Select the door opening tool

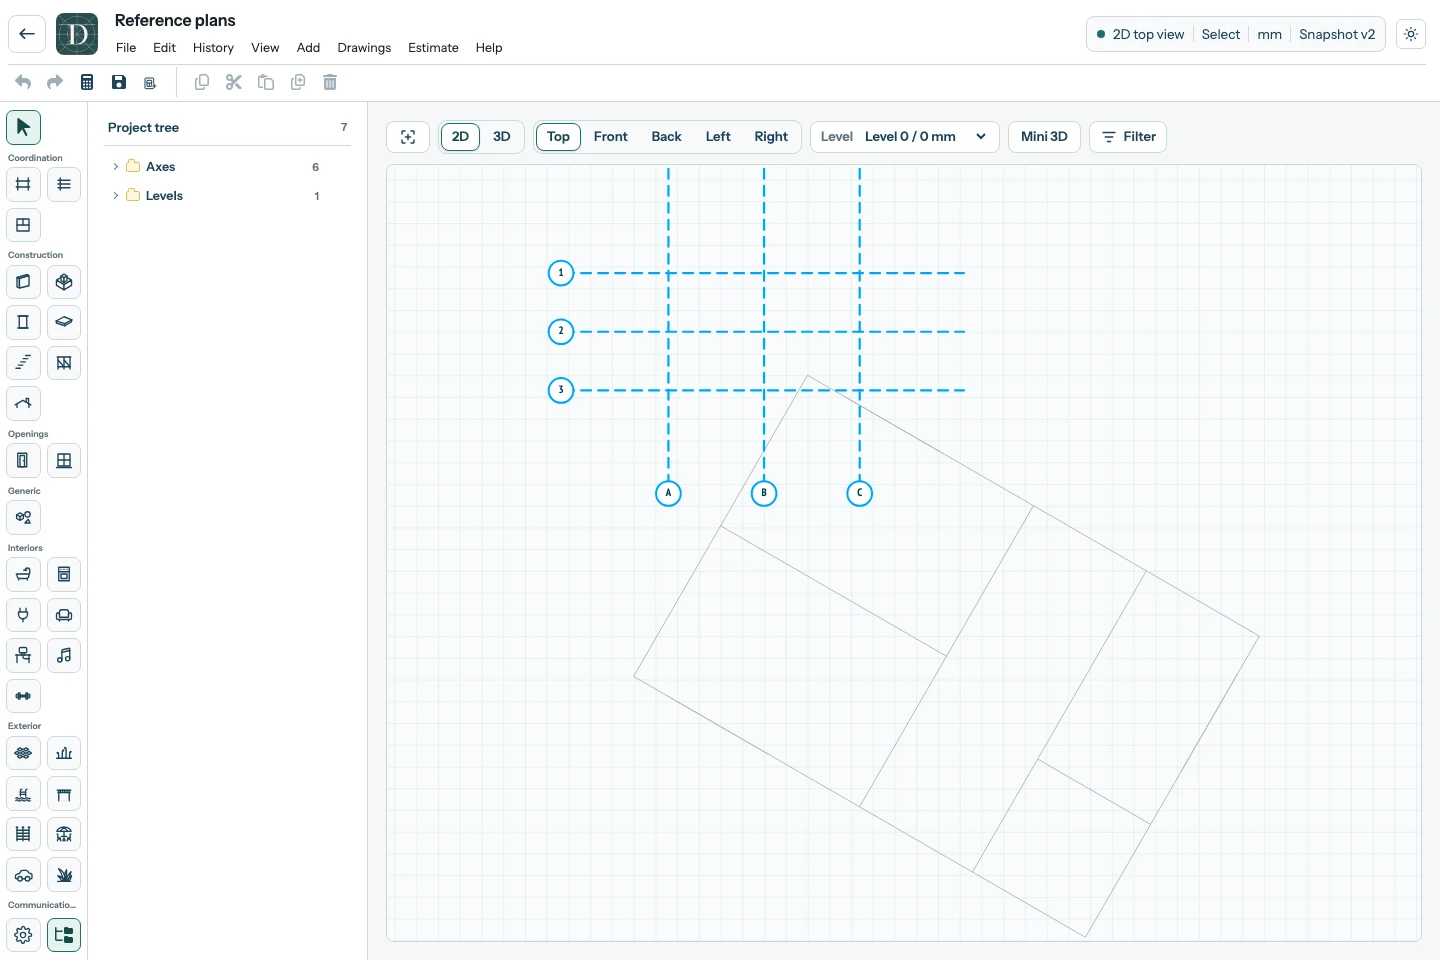[23, 460]
